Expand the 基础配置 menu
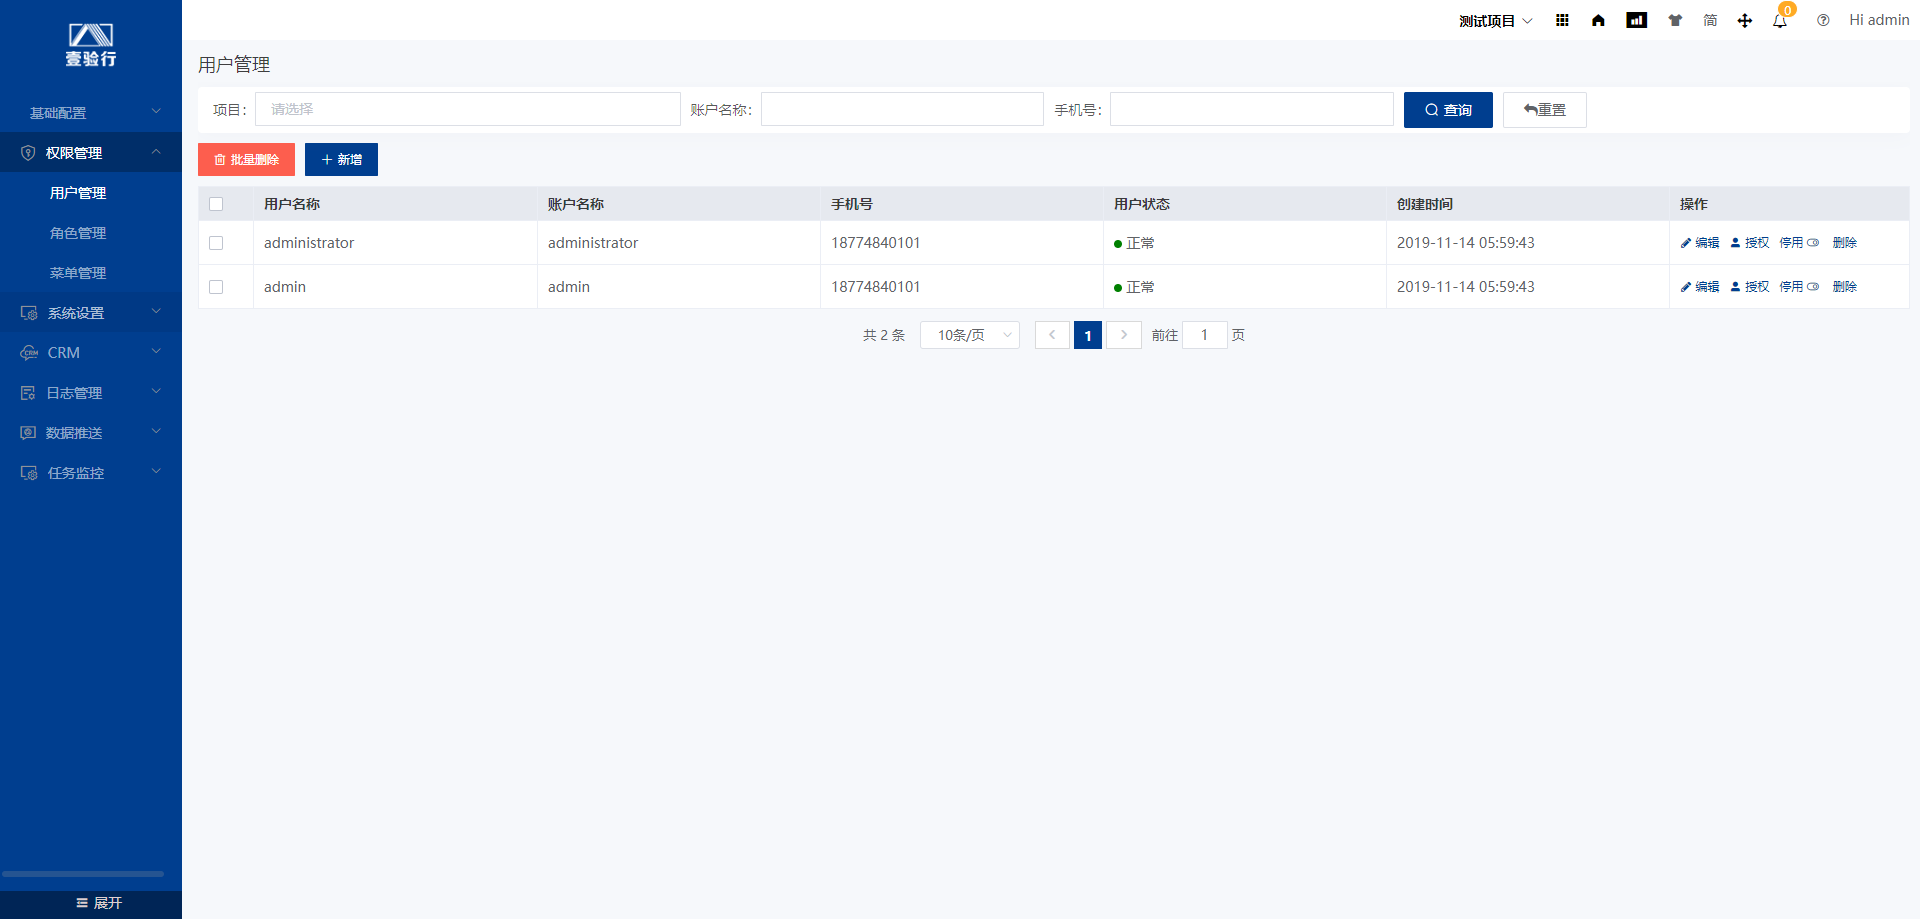This screenshot has width=1920, height=919. pyautogui.click(x=91, y=113)
